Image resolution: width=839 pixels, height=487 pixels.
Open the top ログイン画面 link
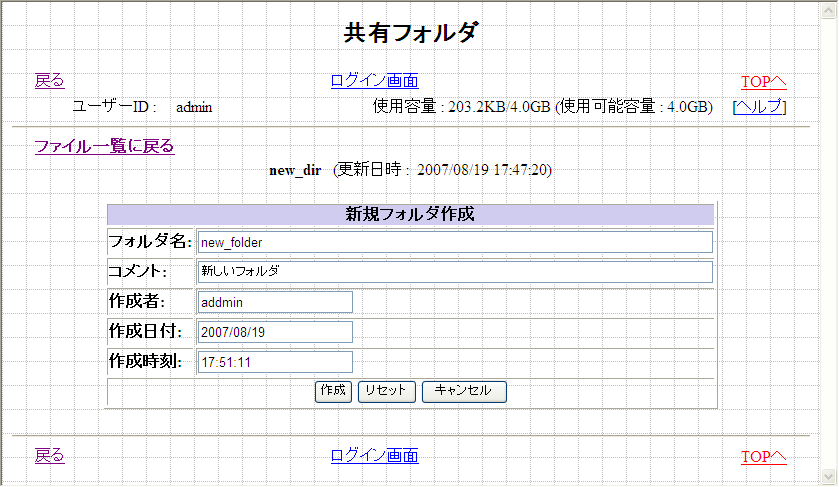(374, 81)
